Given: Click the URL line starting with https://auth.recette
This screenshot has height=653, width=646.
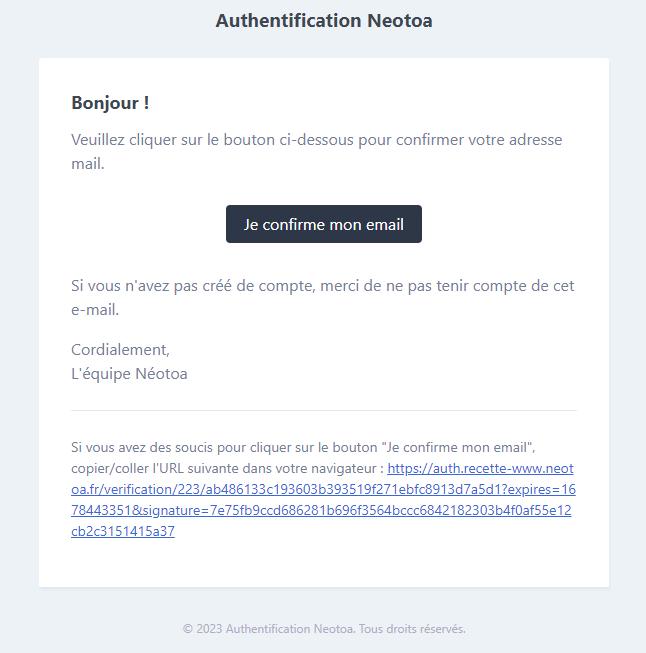Looking at the screenshot, I should point(480,468).
